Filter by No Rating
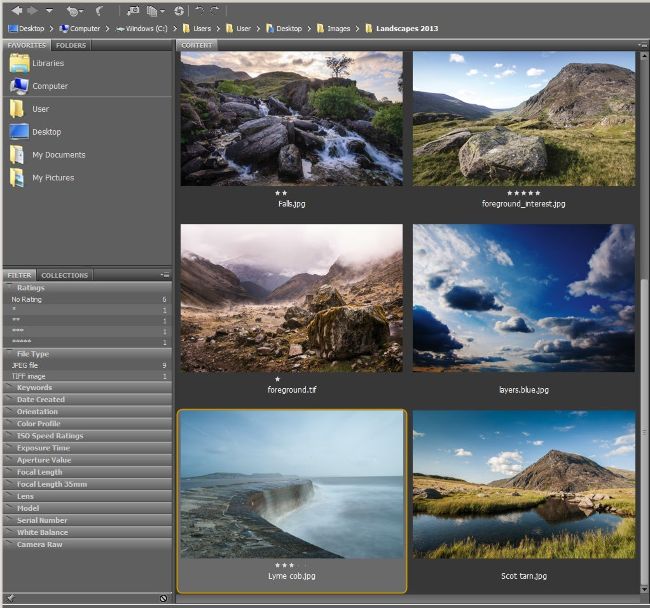 [28, 299]
